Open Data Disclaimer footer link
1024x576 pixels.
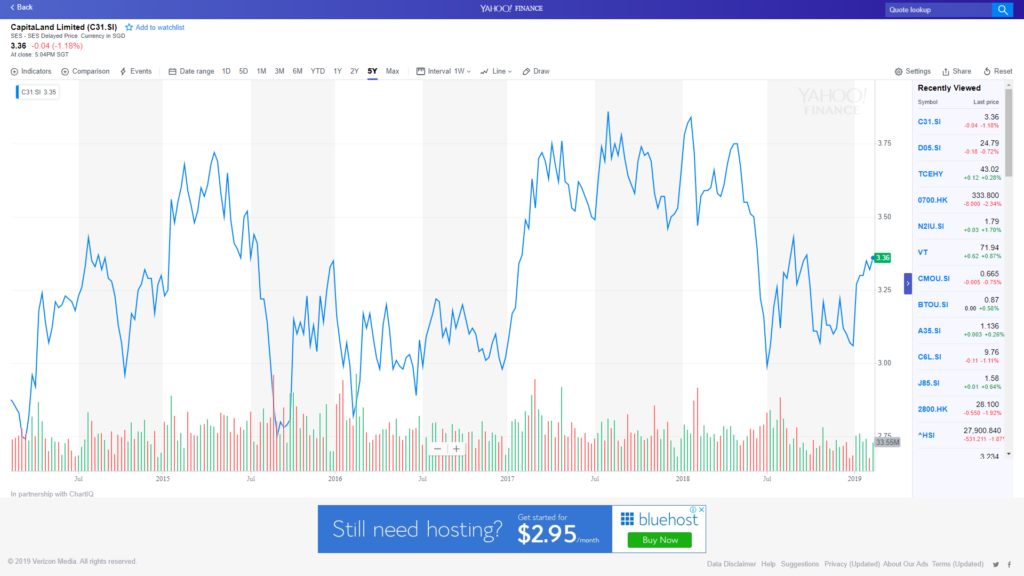click(731, 564)
